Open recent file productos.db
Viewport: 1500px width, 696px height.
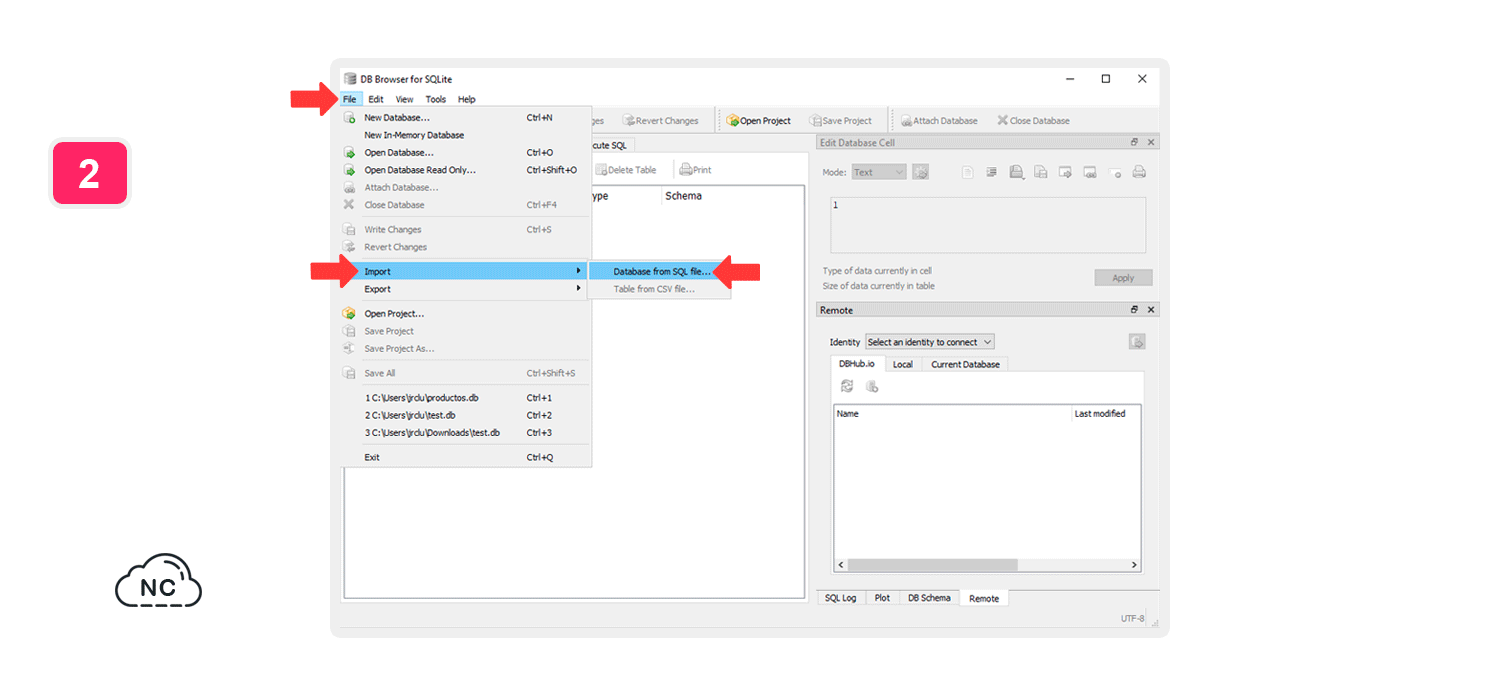[466, 398]
